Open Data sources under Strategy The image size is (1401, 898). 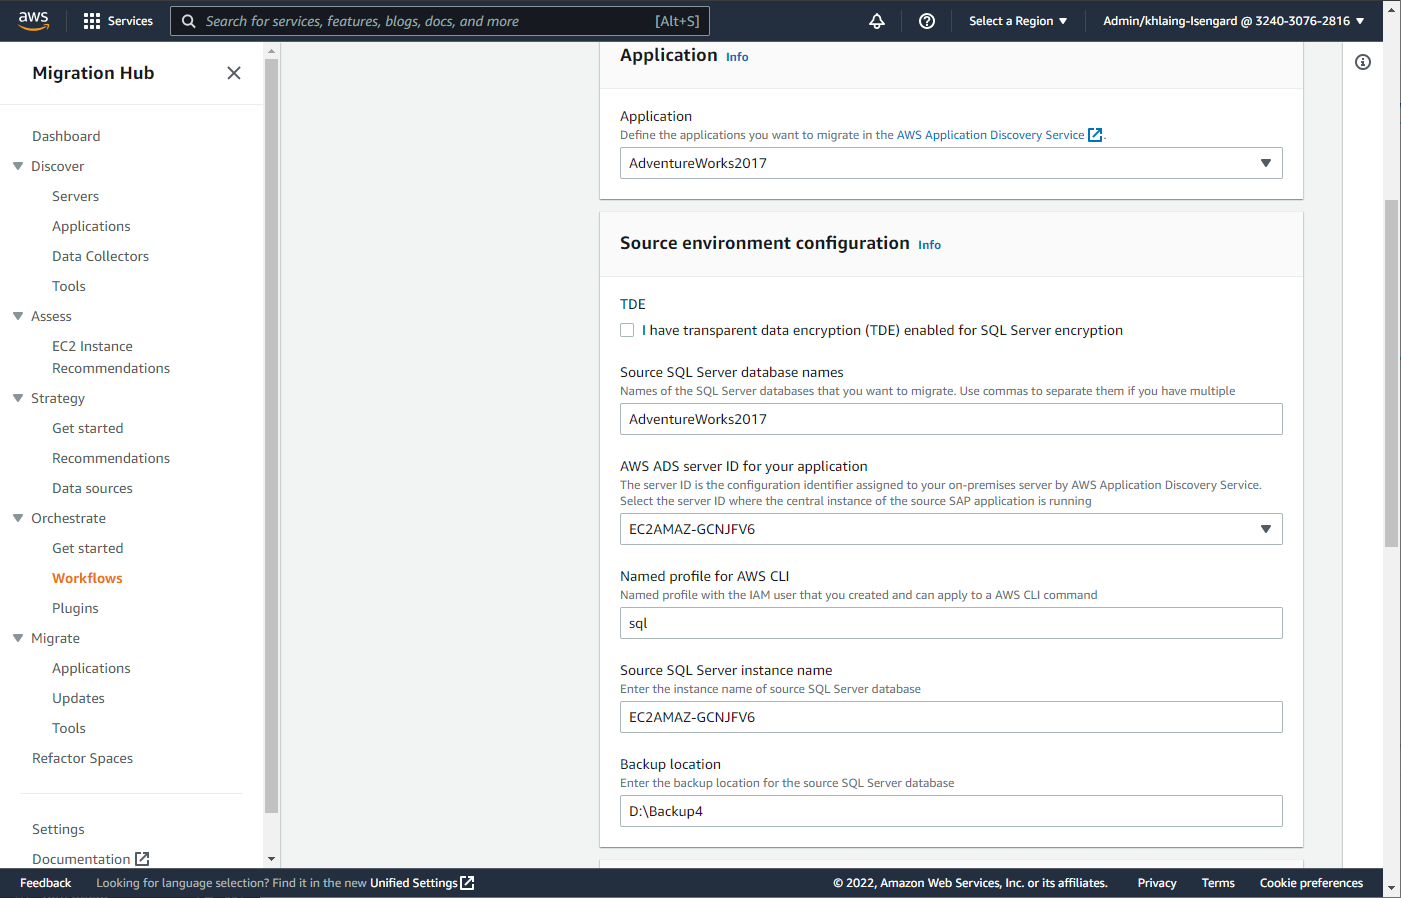coord(92,488)
